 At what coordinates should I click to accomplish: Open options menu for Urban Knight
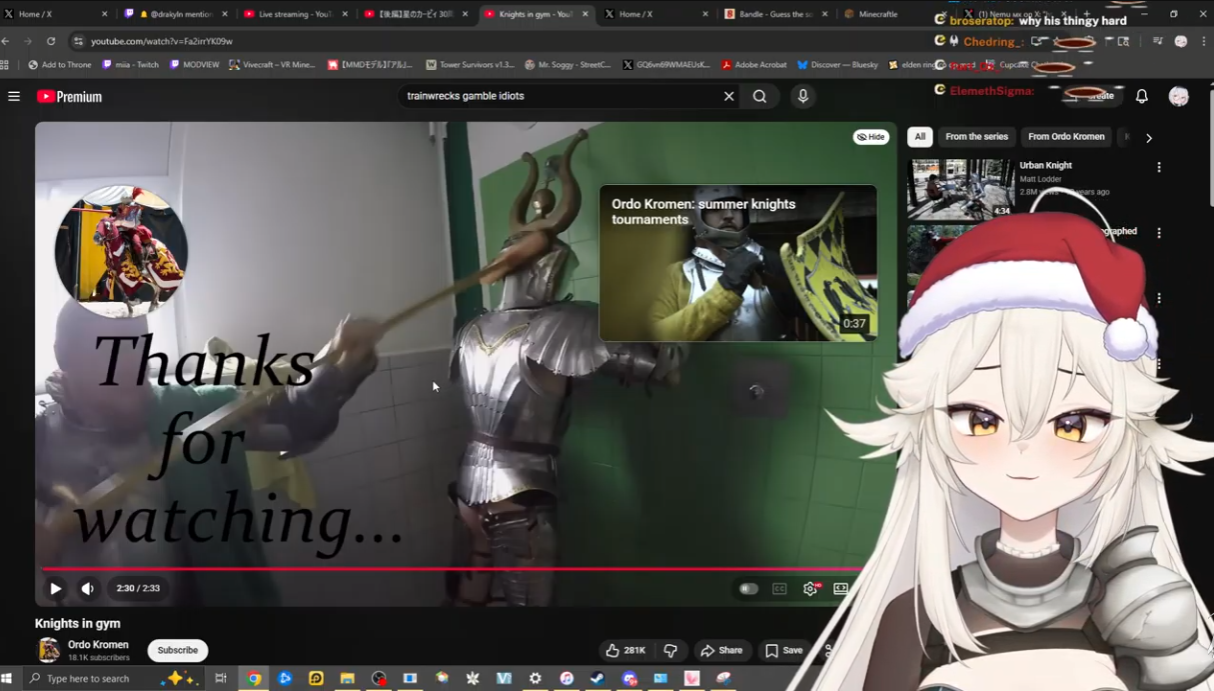(x=1159, y=167)
